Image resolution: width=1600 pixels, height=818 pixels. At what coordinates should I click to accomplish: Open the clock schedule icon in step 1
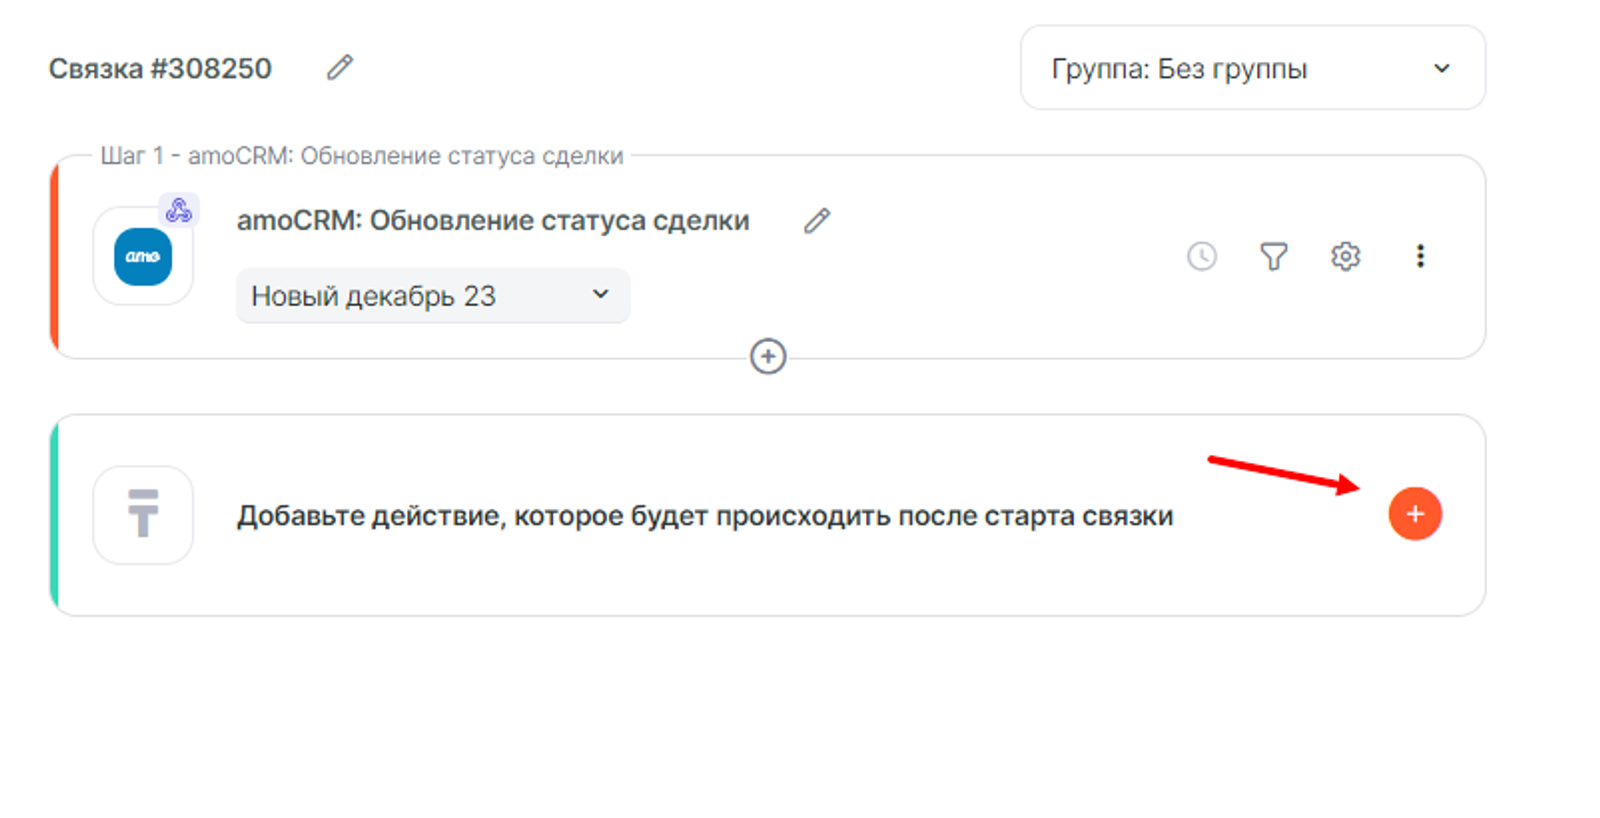(1202, 257)
